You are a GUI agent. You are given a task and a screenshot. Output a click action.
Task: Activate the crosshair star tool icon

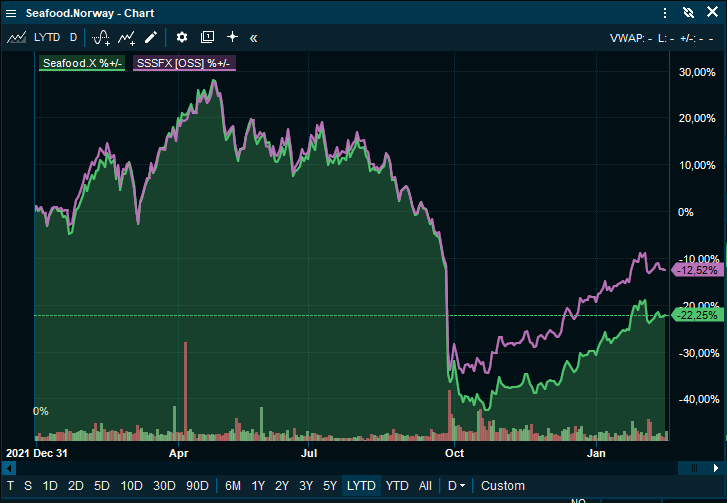tap(232, 38)
